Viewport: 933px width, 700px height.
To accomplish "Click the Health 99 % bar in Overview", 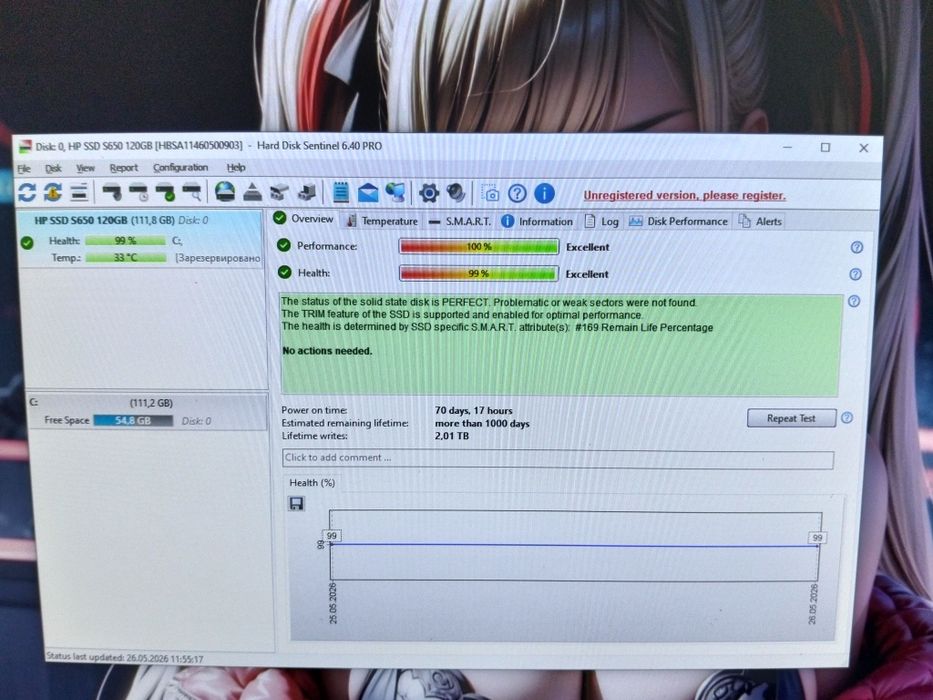I will pos(479,274).
